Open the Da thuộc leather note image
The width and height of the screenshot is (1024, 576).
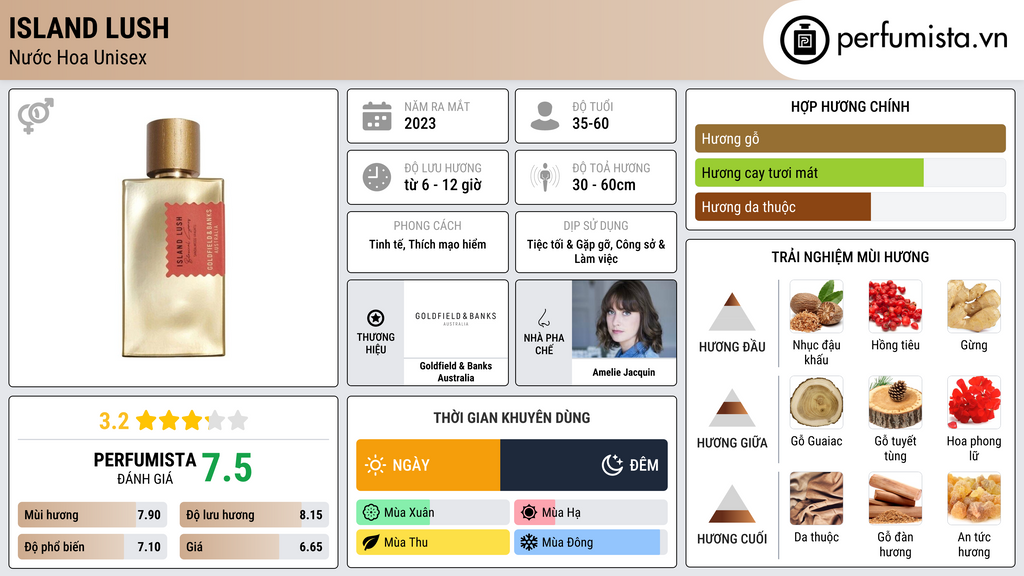[816, 498]
